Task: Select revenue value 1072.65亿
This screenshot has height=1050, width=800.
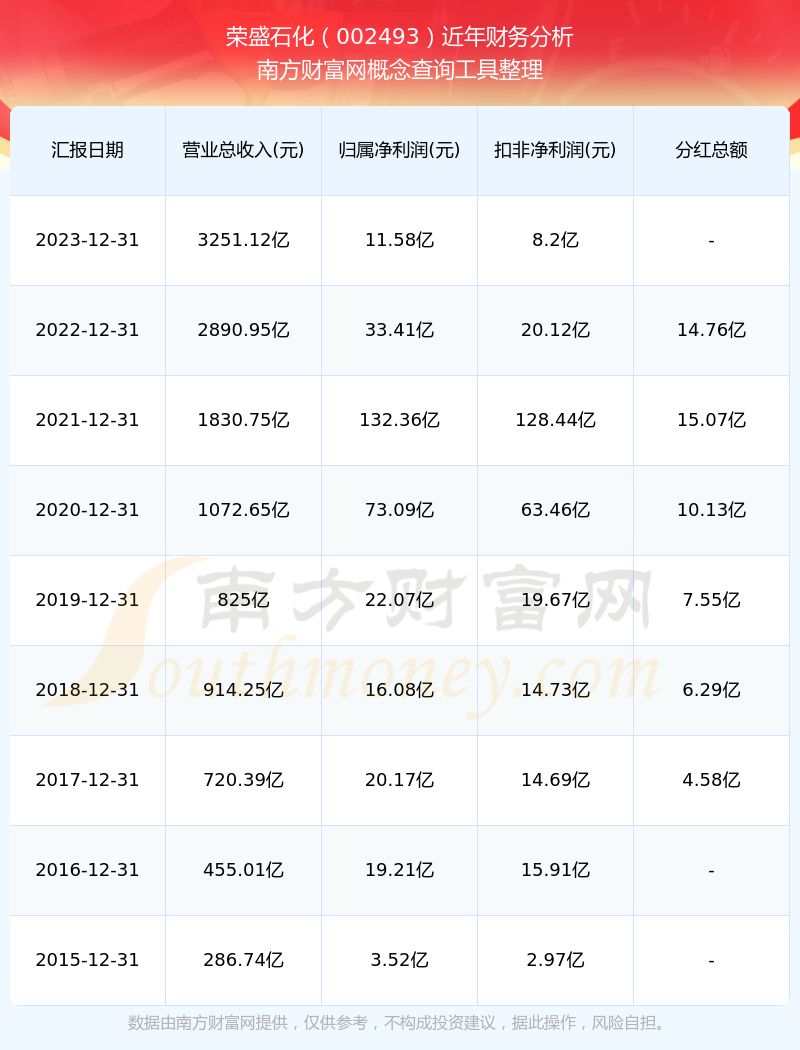Action: point(244,510)
